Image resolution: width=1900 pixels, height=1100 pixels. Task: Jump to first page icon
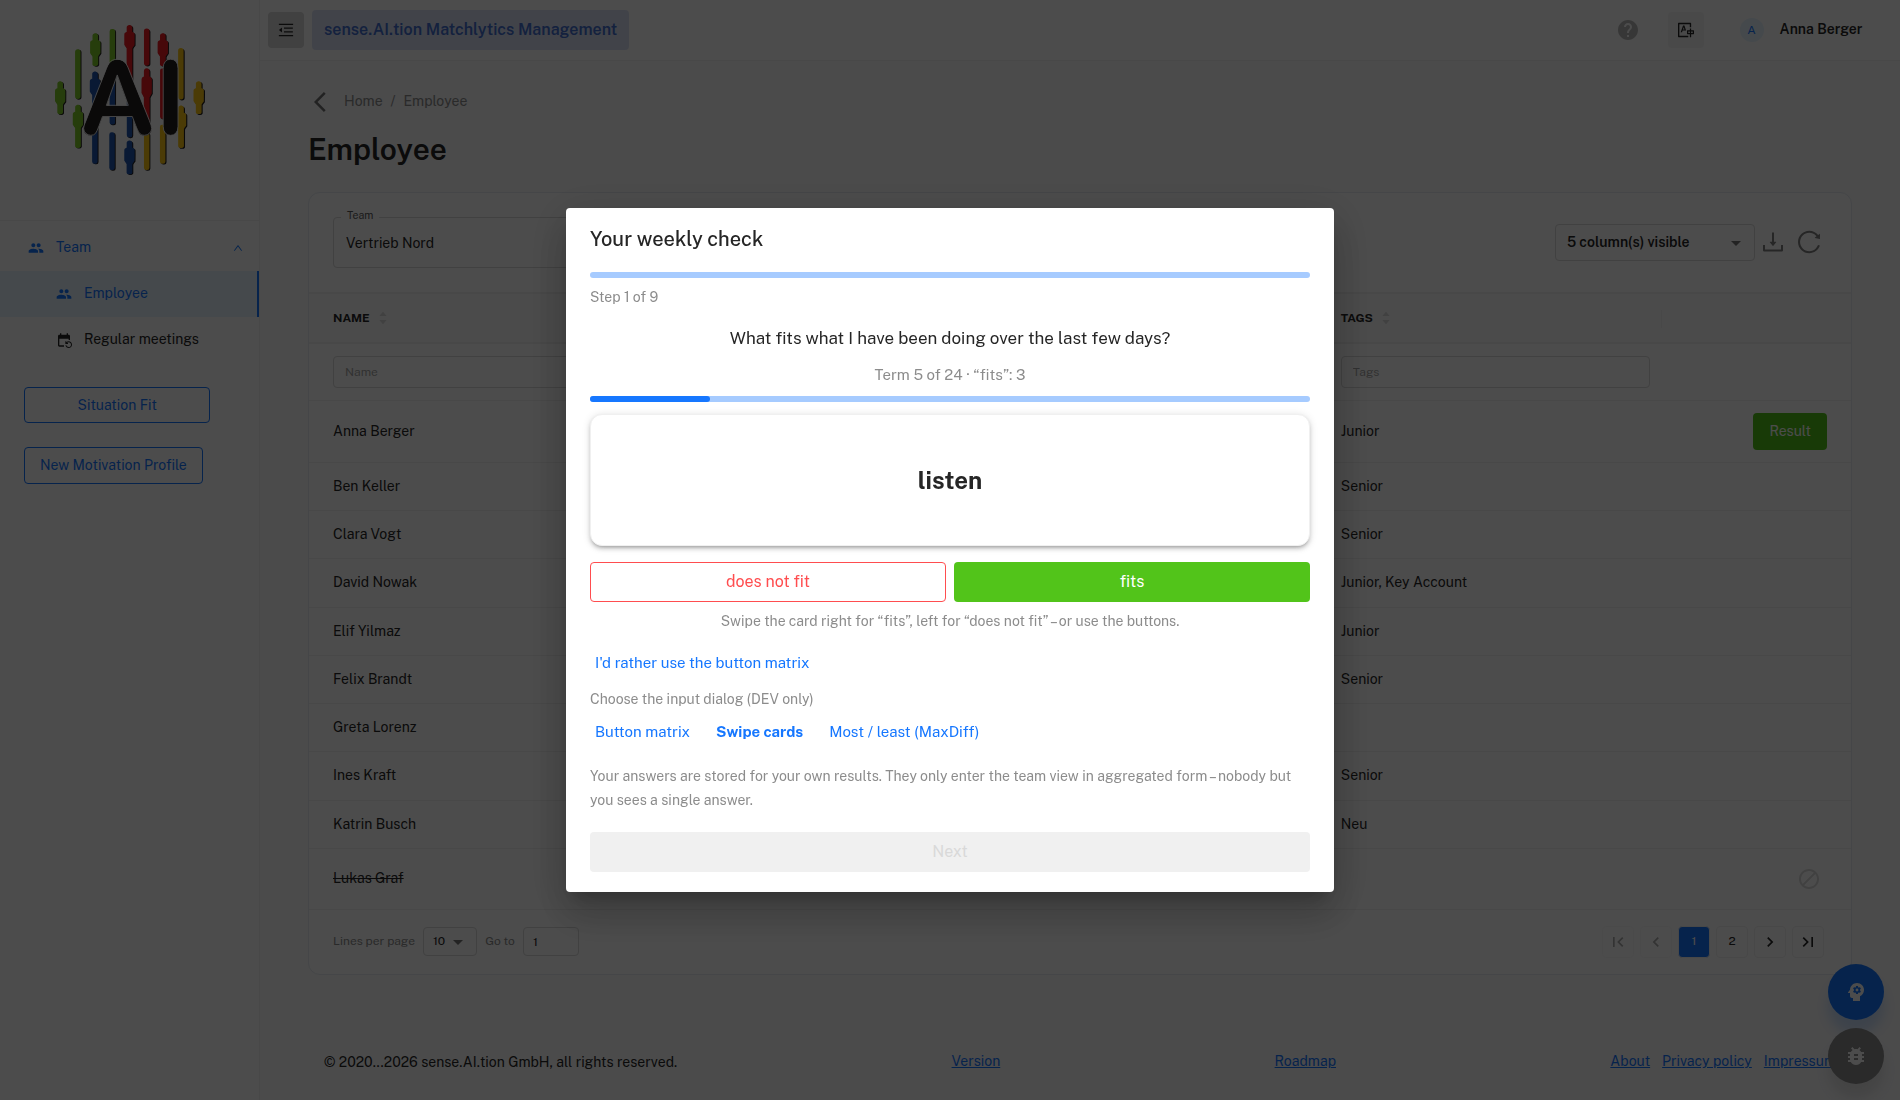(1618, 942)
